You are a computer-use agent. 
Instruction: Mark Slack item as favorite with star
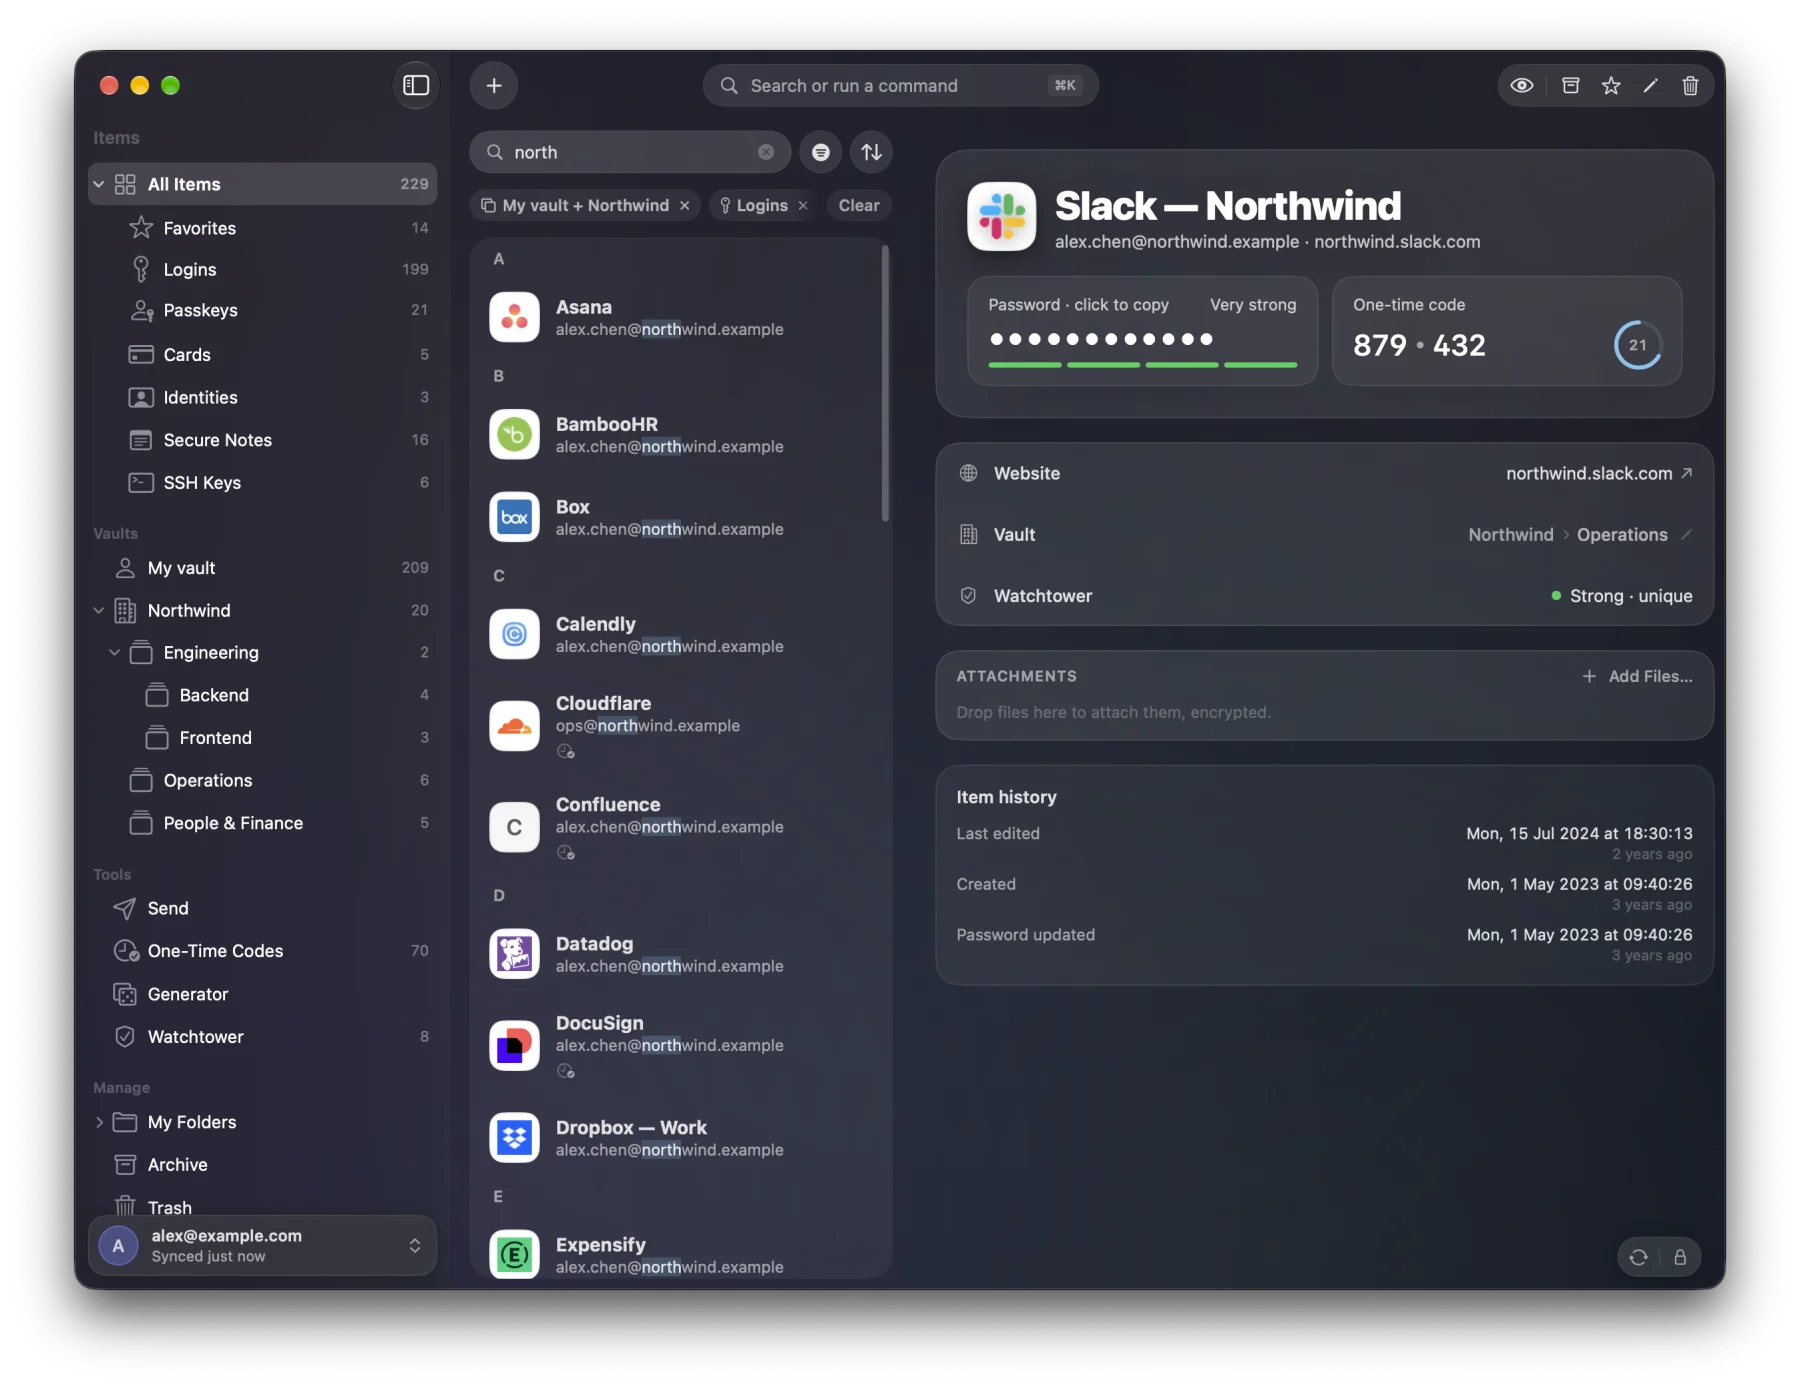click(1611, 86)
